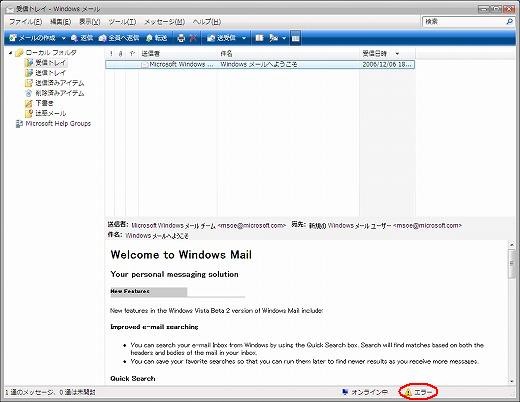Click the Find icon in the toolbar
The height and width of the screenshot is (402, 520).
point(274,38)
